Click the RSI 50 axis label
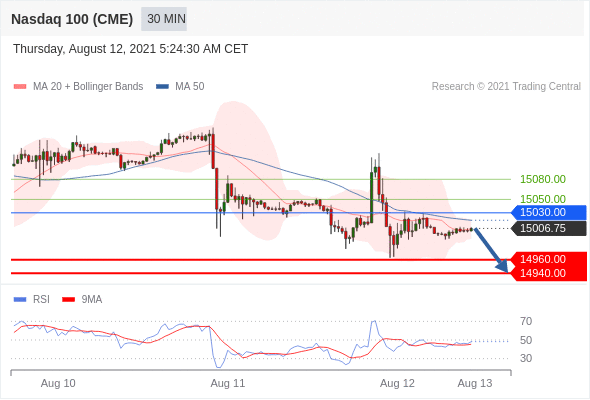Screen dimensions: 590x400 tap(526, 341)
